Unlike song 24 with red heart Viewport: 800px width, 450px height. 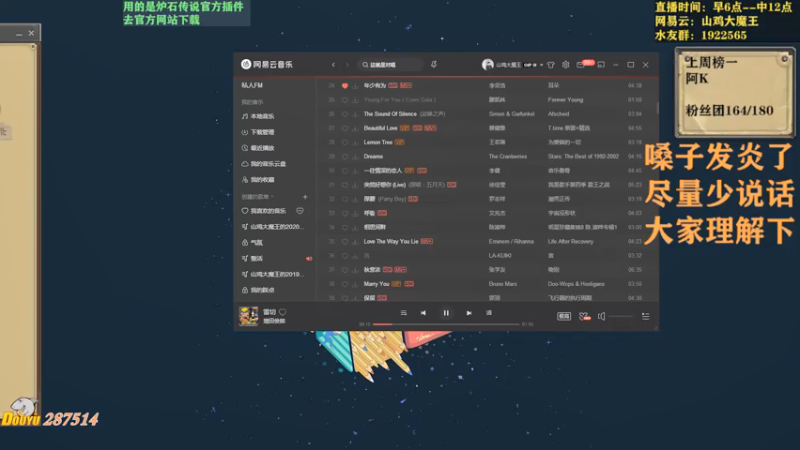pos(345,86)
